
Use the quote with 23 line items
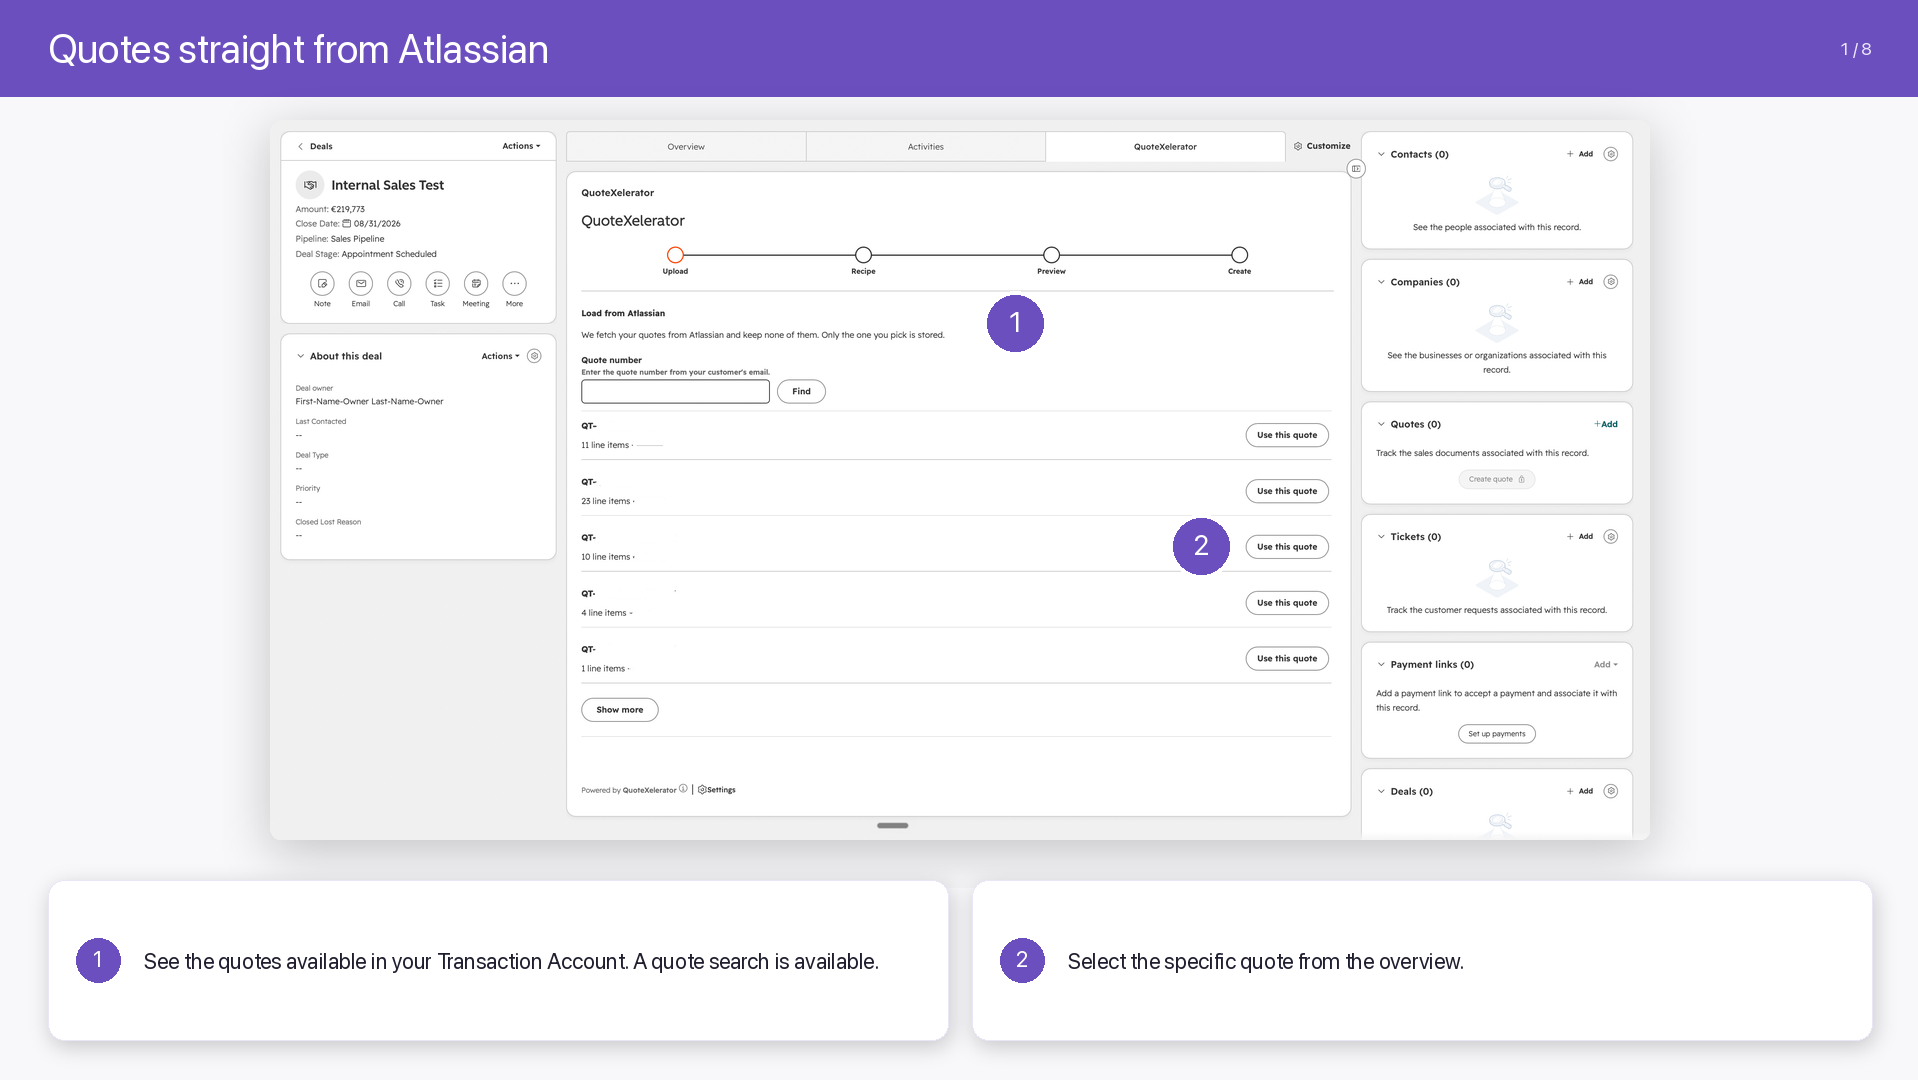(1287, 491)
